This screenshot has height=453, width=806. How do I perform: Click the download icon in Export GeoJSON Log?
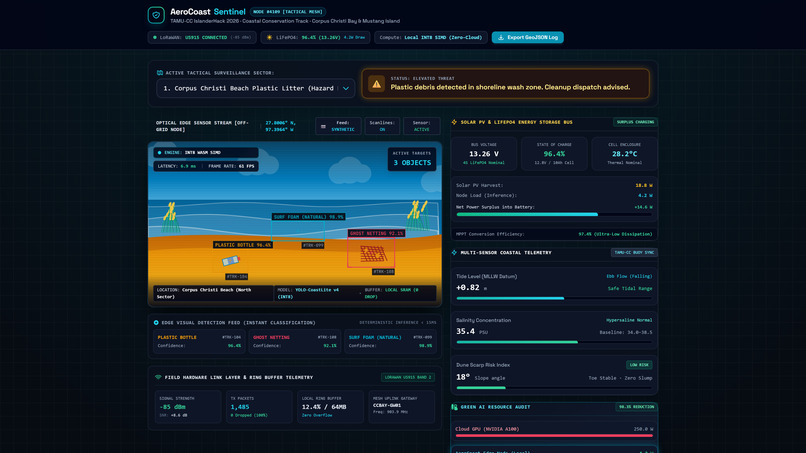[501, 38]
